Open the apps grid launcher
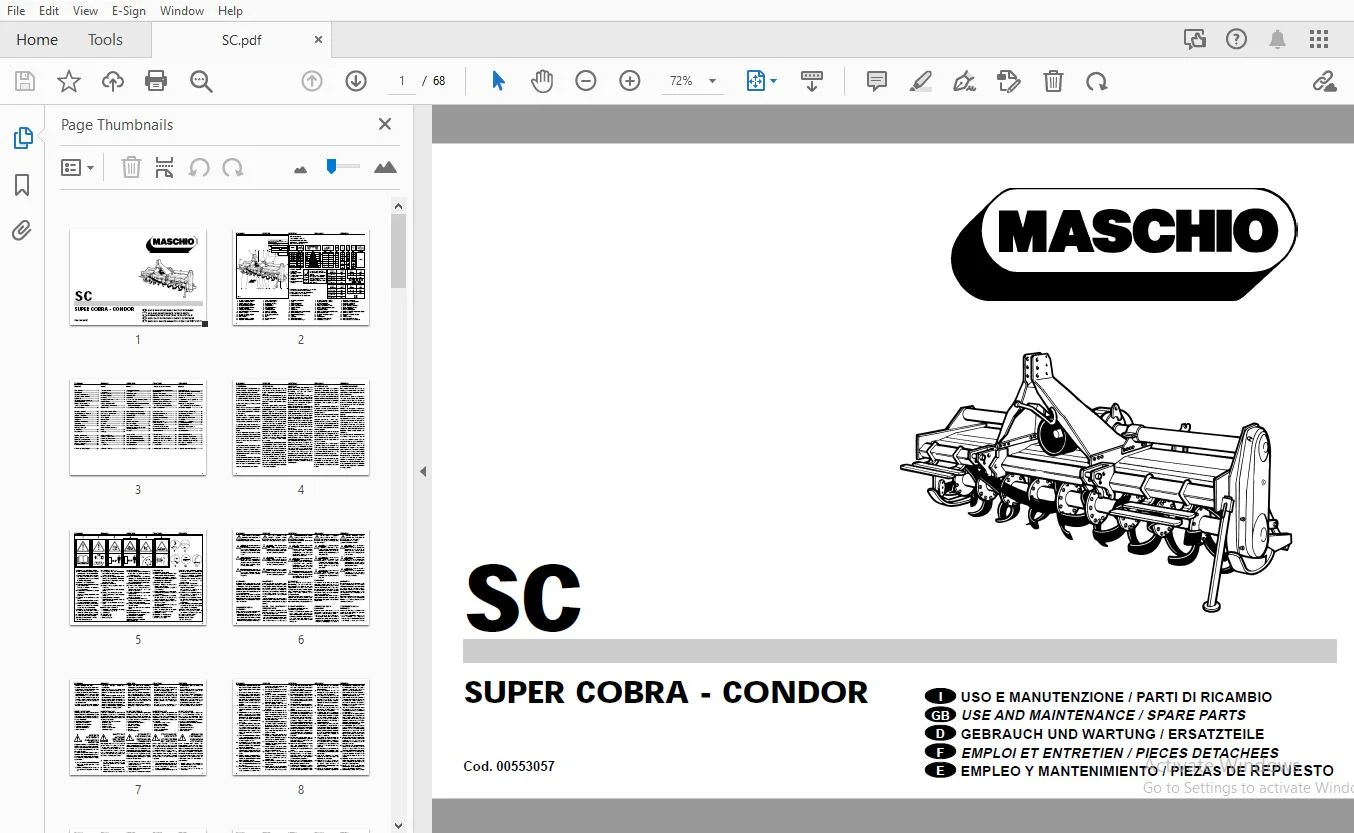This screenshot has height=833, width=1354. coord(1319,40)
